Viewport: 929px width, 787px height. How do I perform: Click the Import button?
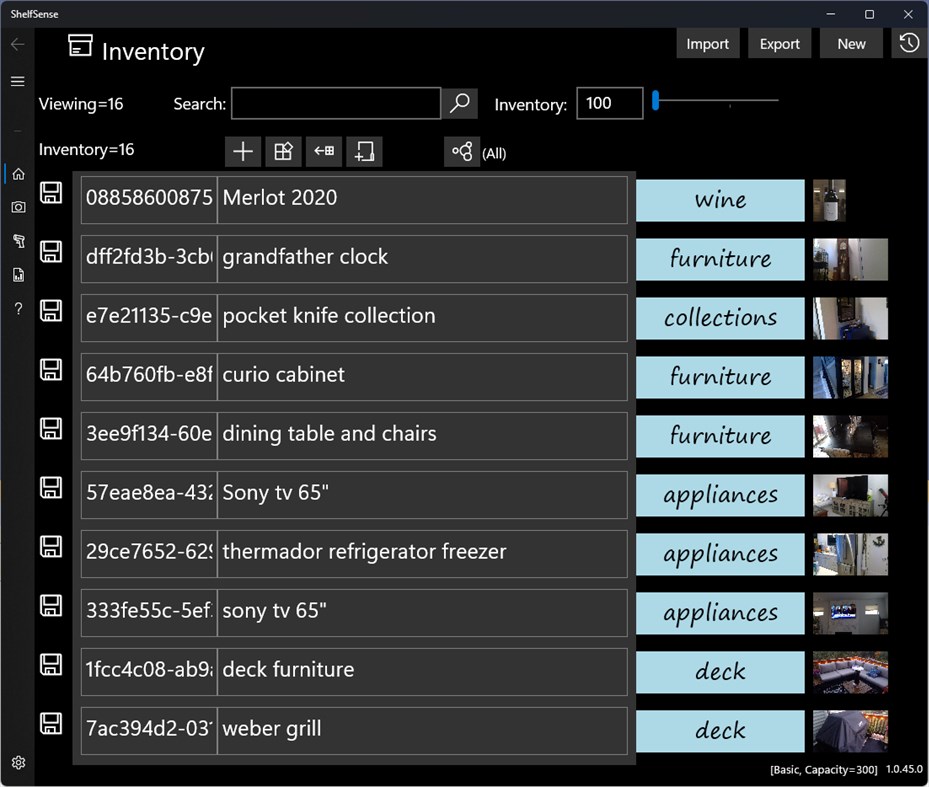coord(707,43)
